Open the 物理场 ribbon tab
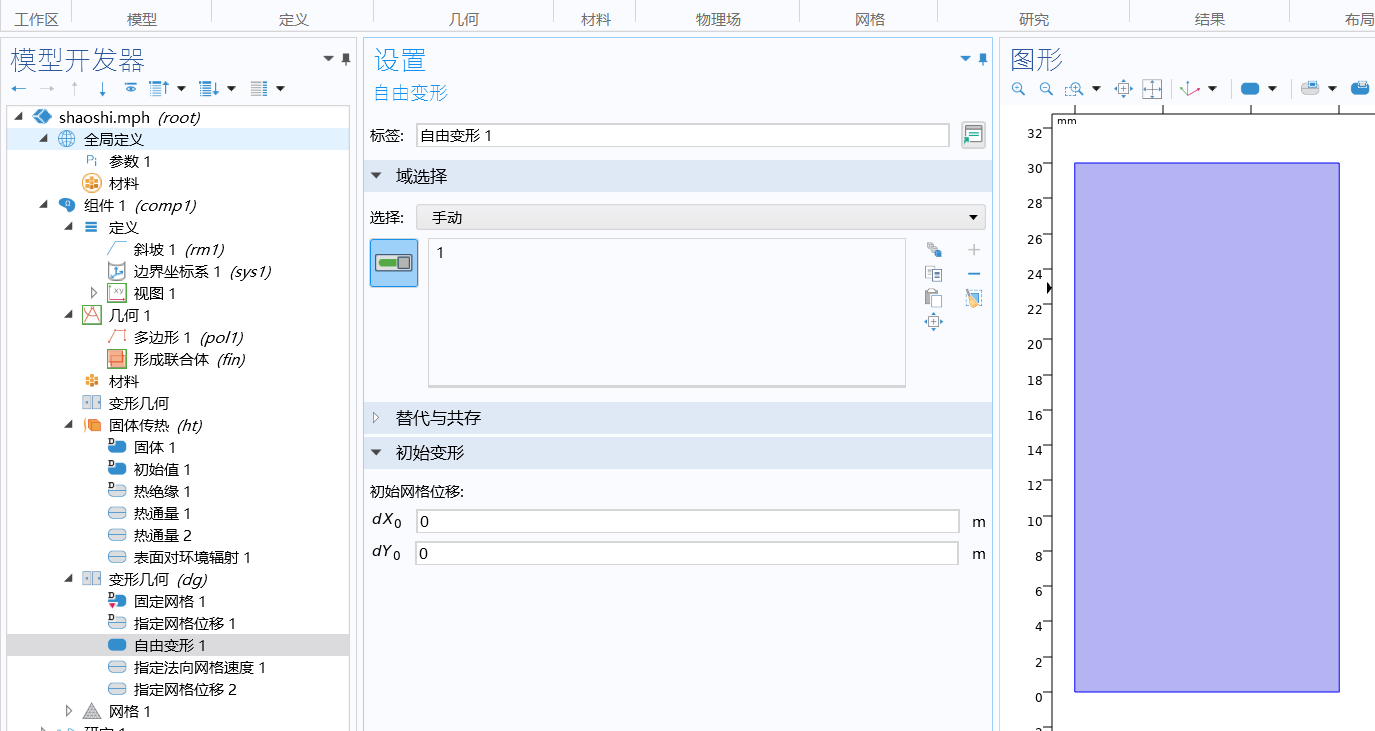 click(x=718, y=19)
